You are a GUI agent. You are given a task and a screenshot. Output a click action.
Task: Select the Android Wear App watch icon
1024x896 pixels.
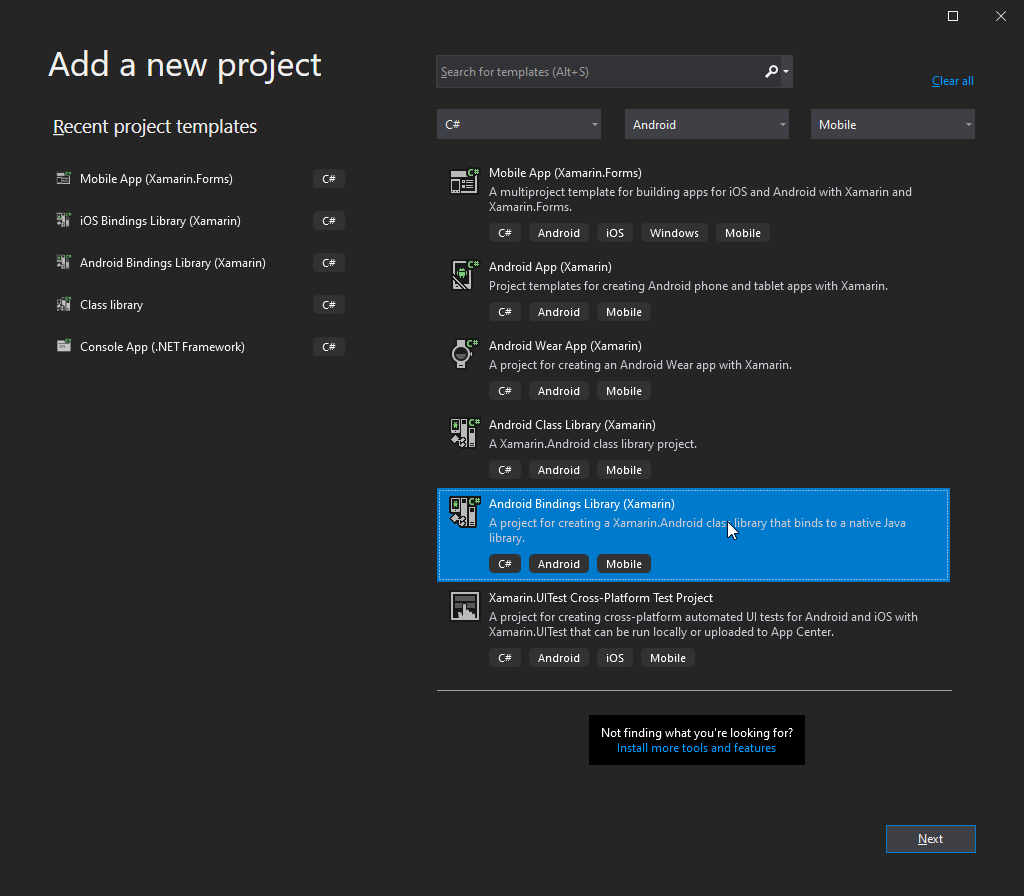tap(464, 354)
